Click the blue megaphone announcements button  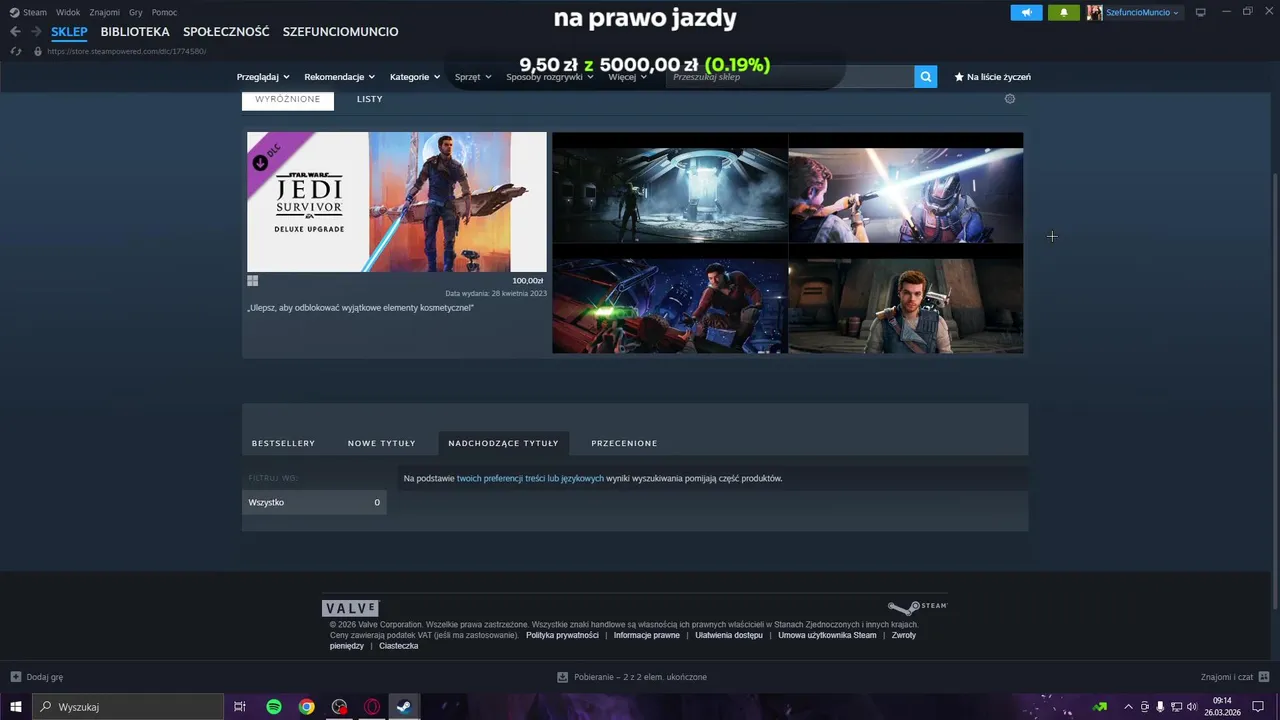coord(1026,12)
